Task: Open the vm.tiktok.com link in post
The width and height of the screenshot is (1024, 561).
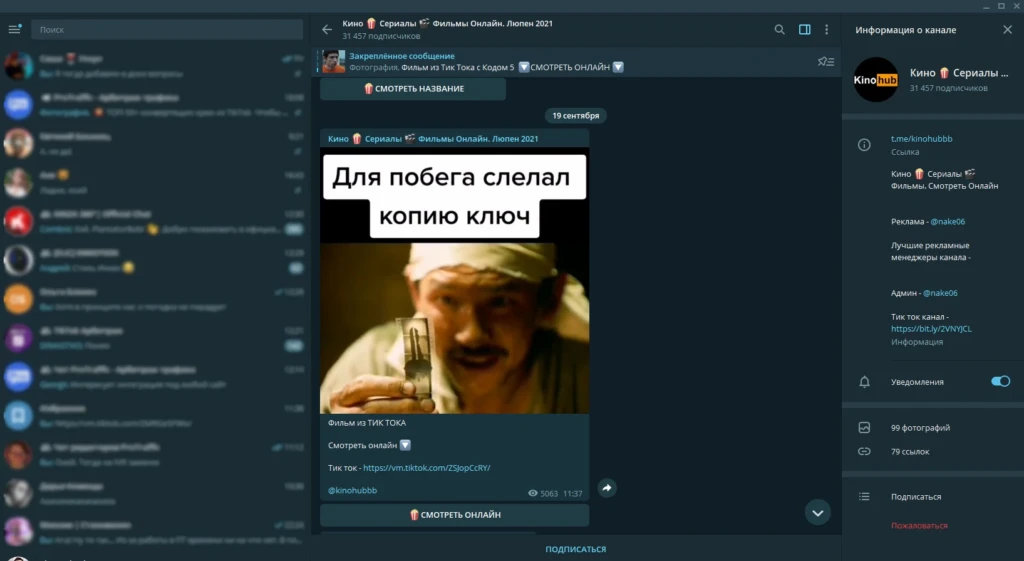Action: 426,468
